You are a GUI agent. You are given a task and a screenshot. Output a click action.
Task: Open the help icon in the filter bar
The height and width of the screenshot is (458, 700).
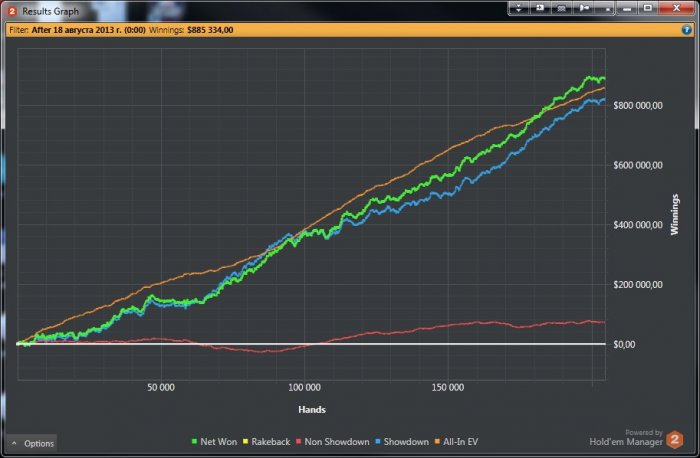(x=687, y=30)
